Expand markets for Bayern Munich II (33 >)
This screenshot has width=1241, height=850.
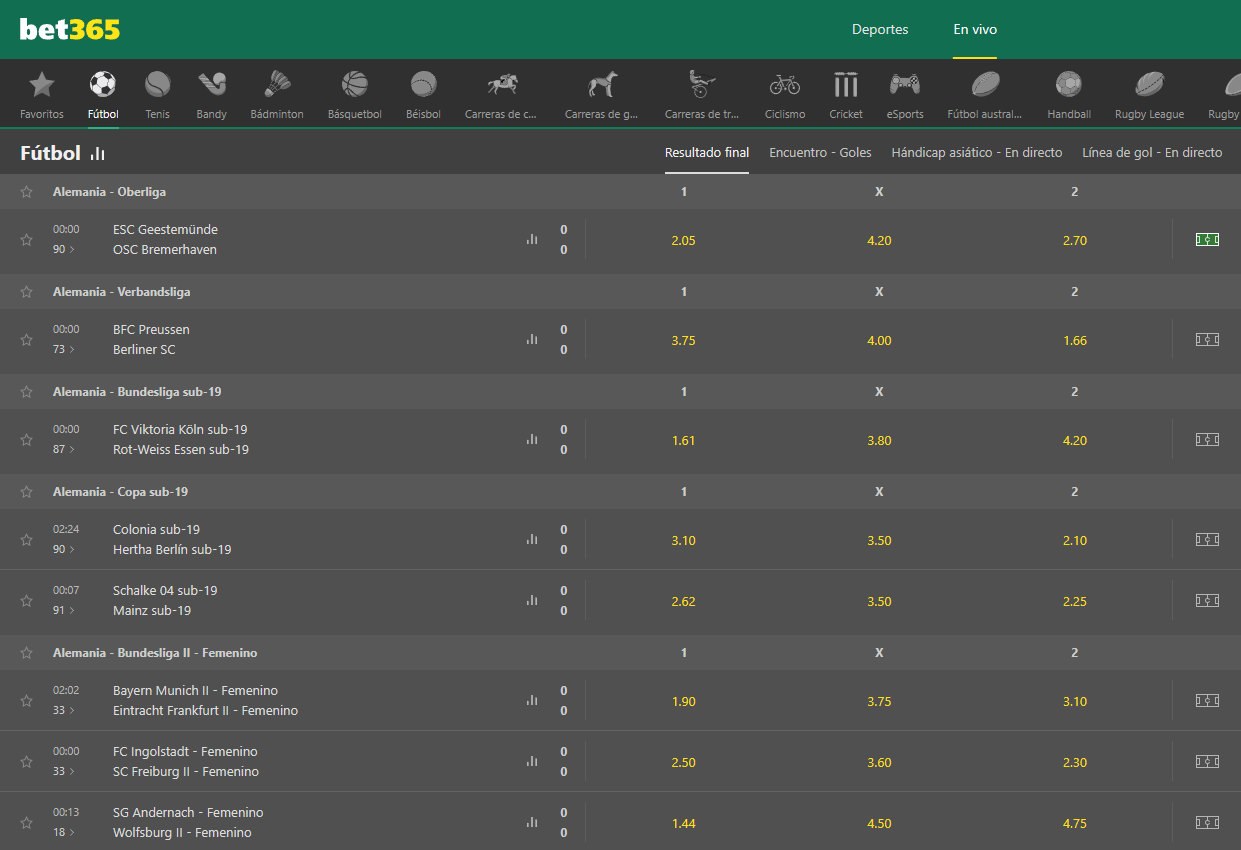(64, 710)
